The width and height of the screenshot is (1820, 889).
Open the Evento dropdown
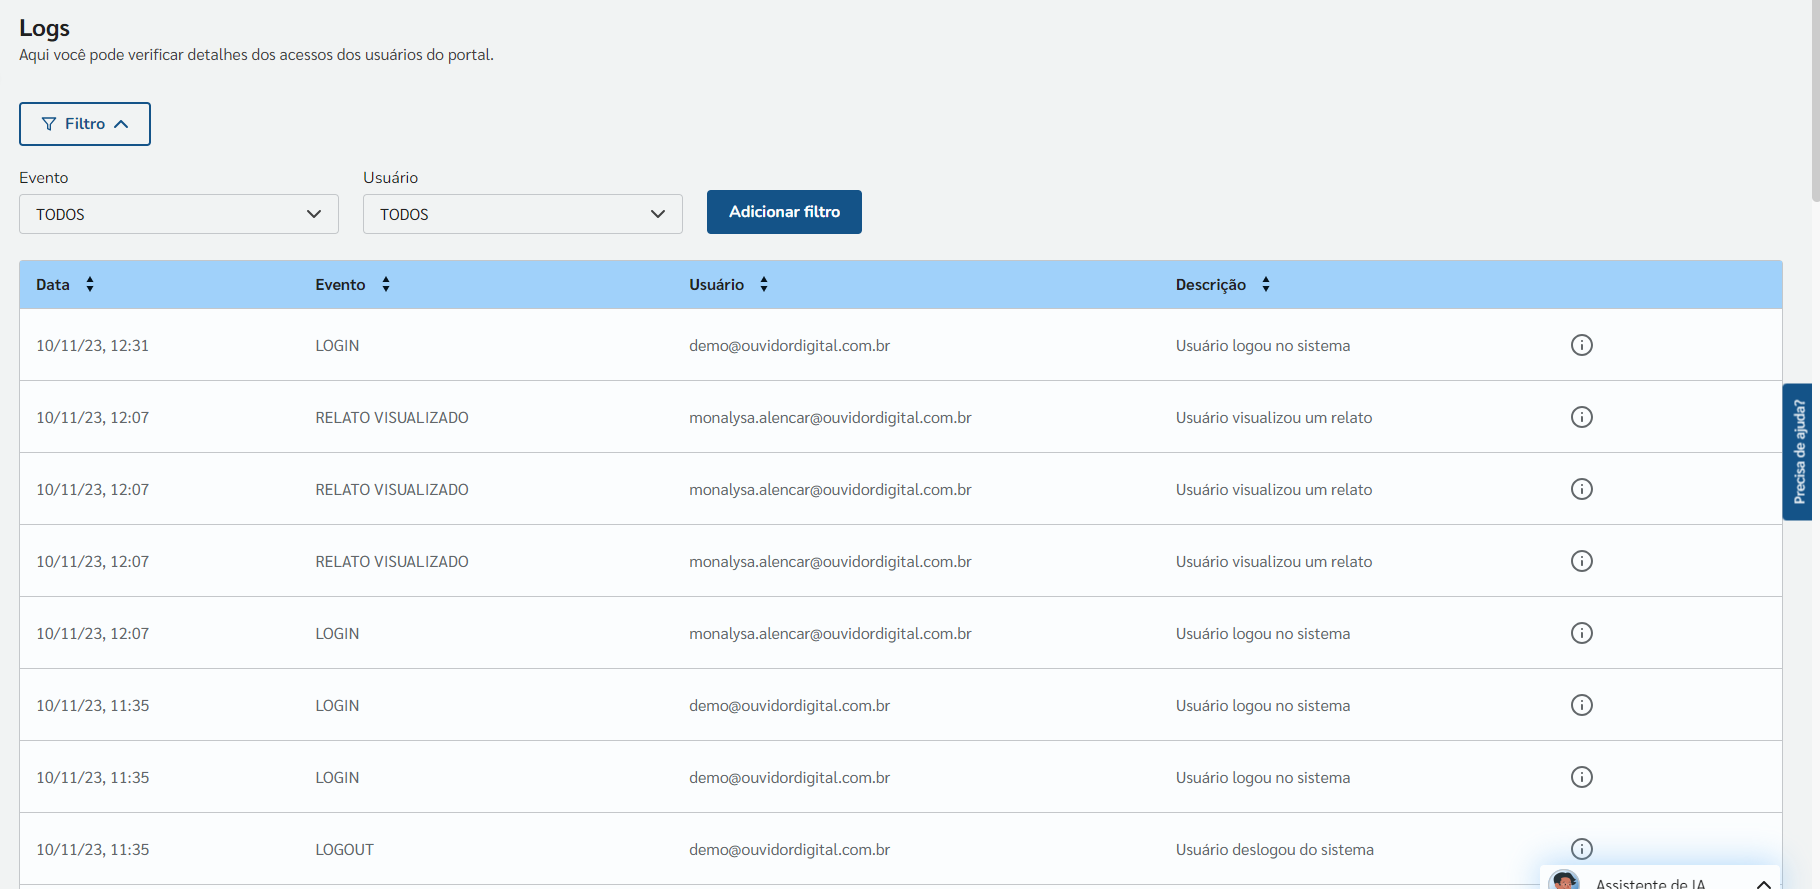tap(179, 214)
